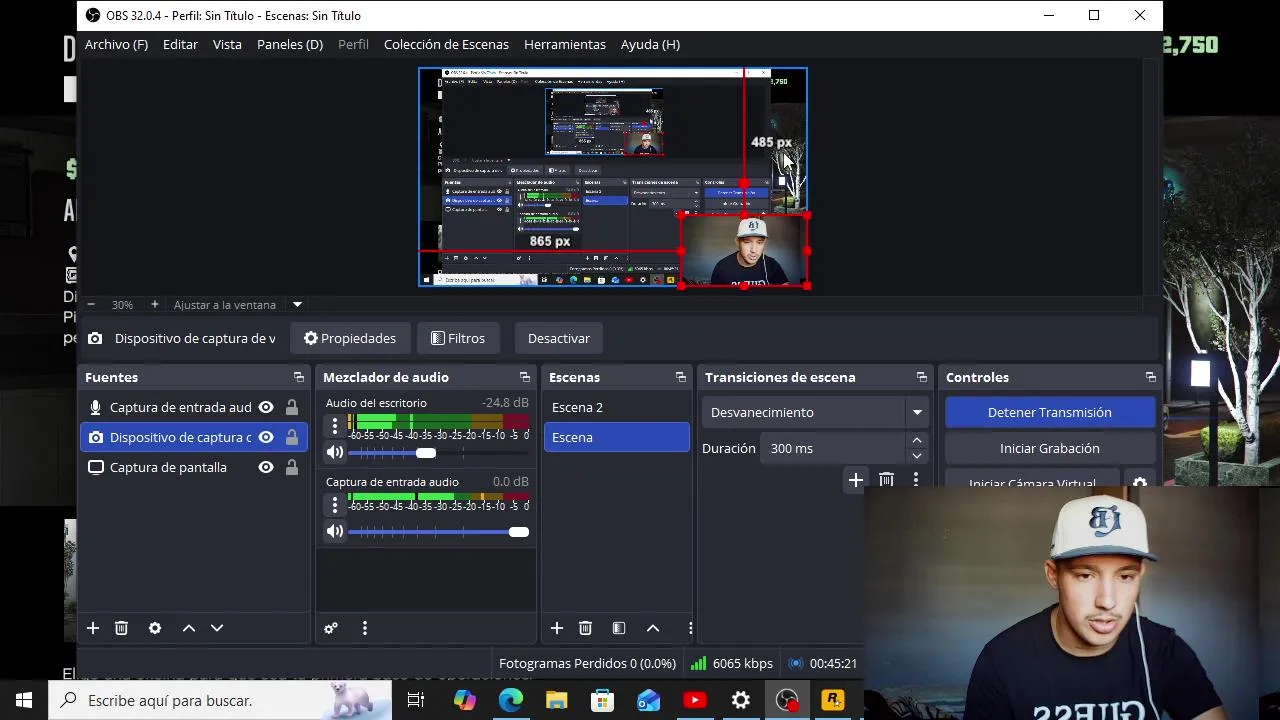Open source properties gear in Fuentes toolbar
Image resolution: width=1280 pixels, height=720 pixels.
coord(155,628)
